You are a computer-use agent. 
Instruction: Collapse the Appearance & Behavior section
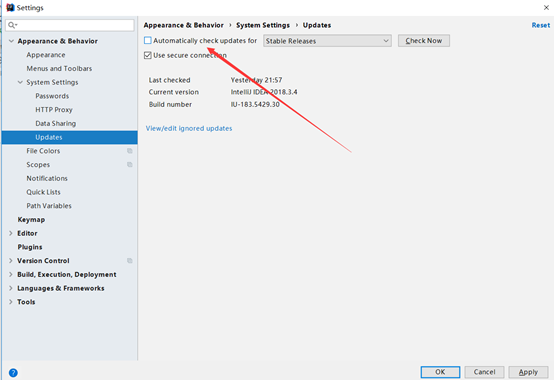point(11,41)
